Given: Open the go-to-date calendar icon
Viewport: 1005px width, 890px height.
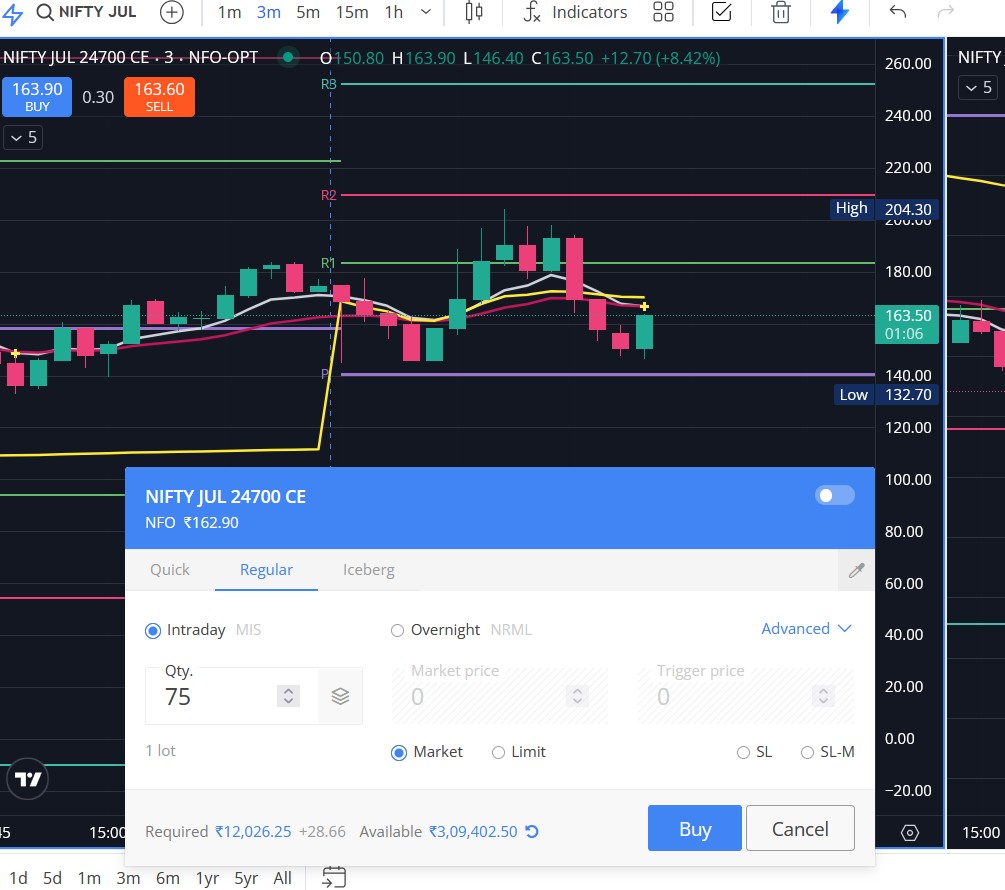Looking at the screenshot, I should [333, 877].
